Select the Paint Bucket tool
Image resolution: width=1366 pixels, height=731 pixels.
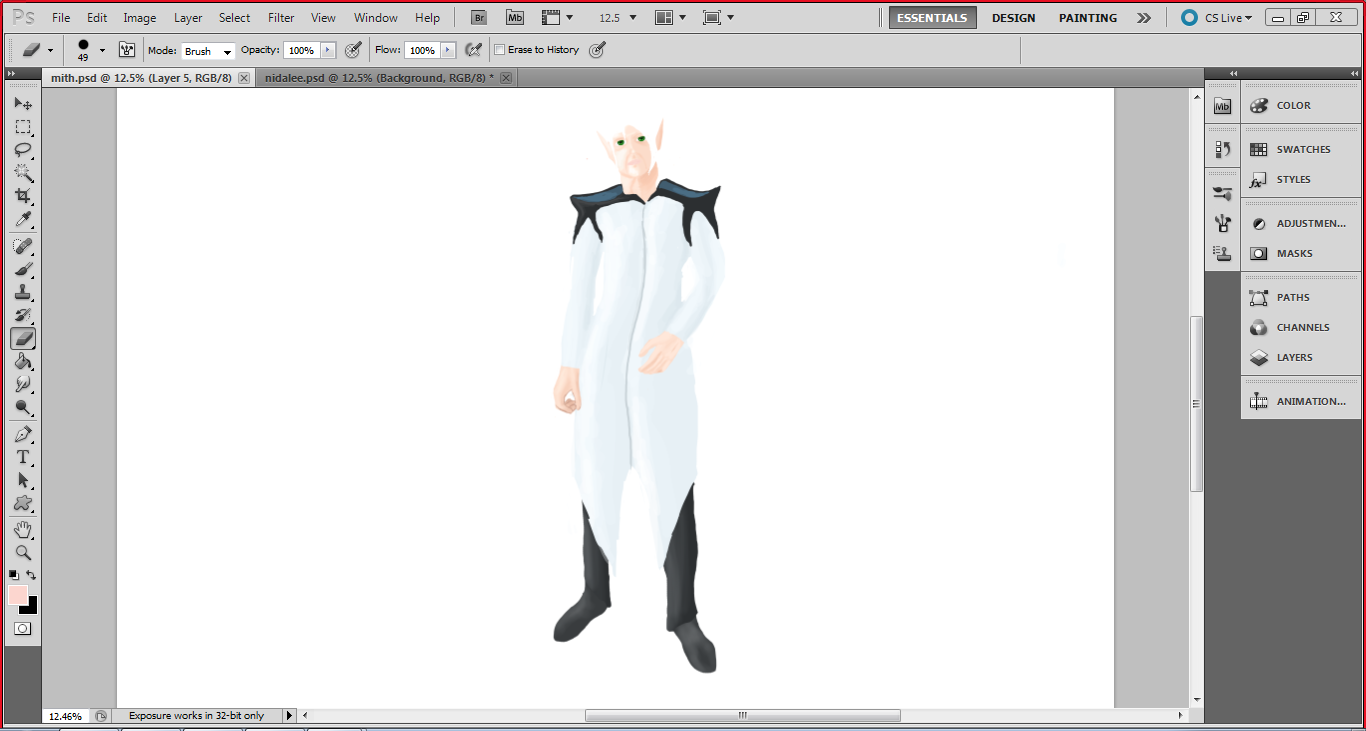23,361
